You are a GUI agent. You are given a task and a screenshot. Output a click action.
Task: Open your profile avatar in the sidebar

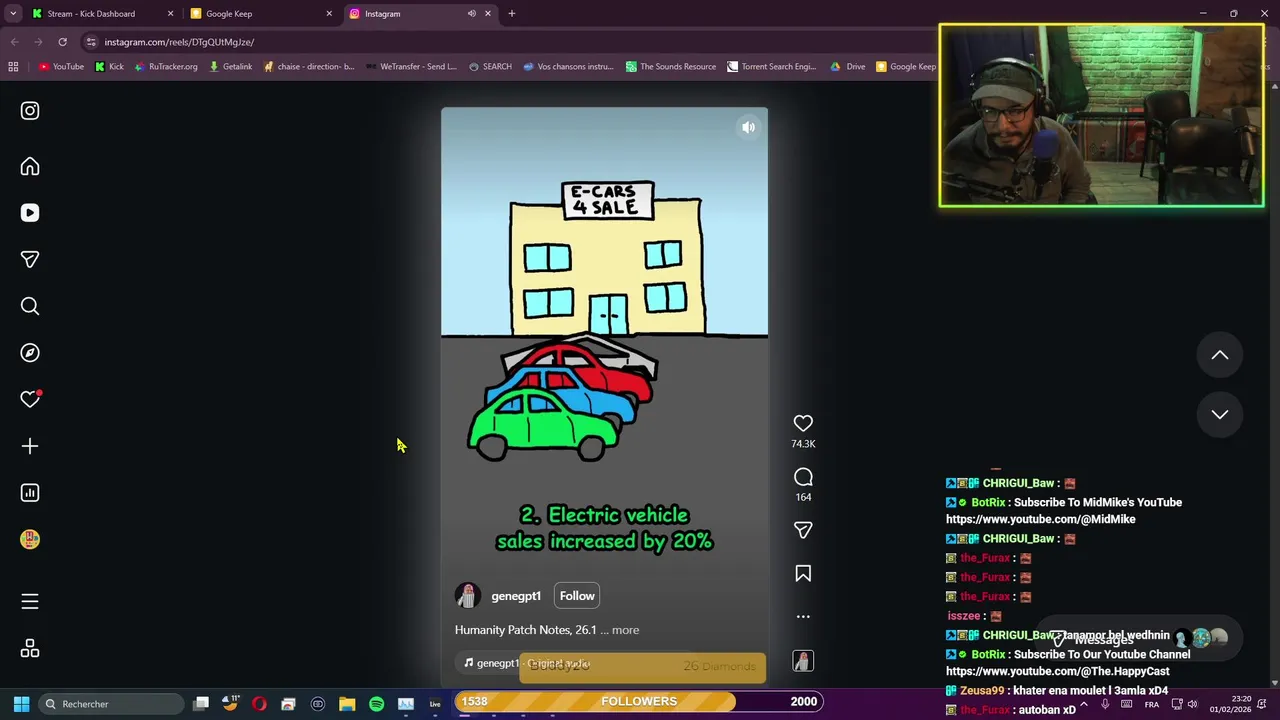pyautogui.click(x=30, y=540)
